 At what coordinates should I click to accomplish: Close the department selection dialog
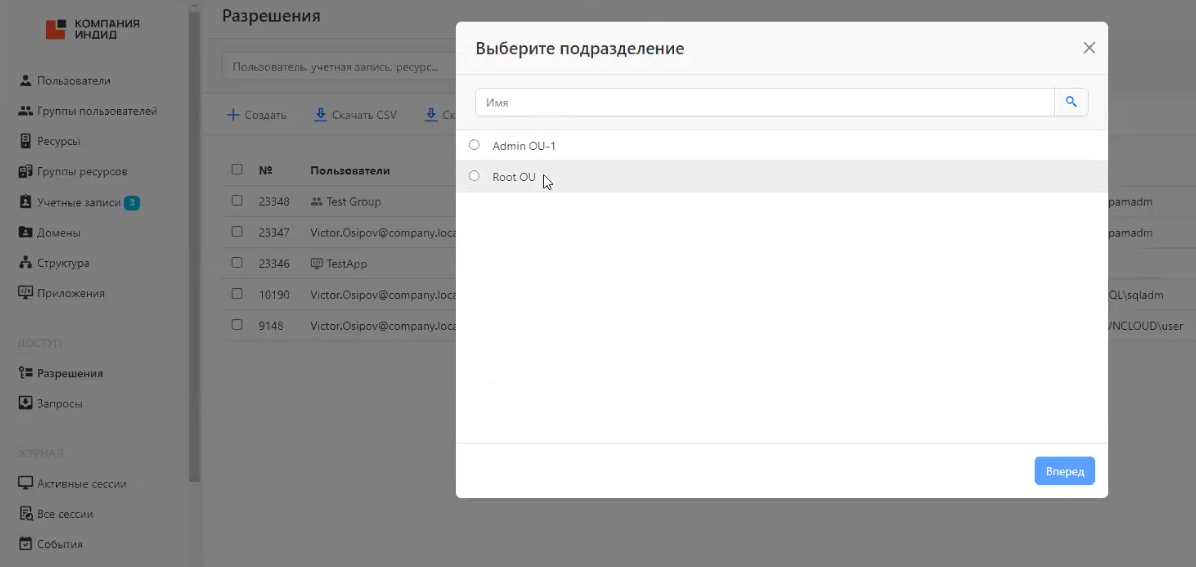1089,48
